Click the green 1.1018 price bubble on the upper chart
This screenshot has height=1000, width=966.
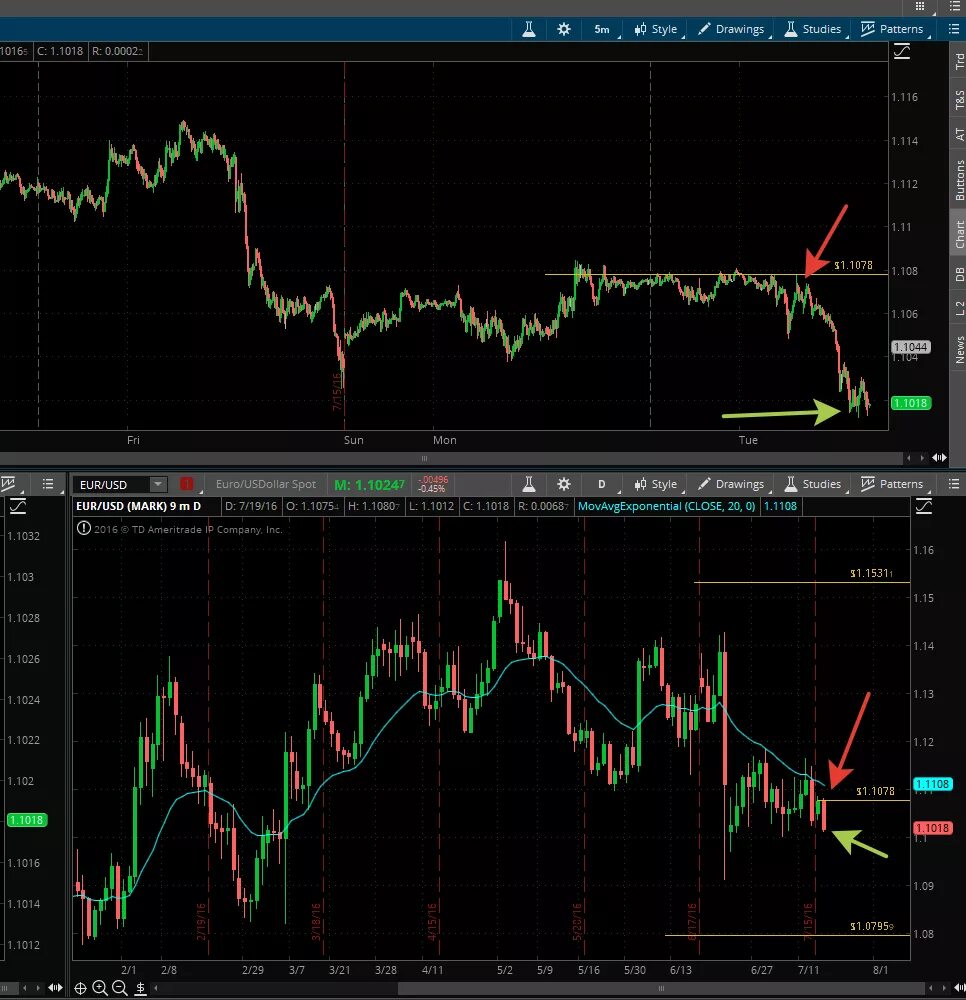(911, 403)
